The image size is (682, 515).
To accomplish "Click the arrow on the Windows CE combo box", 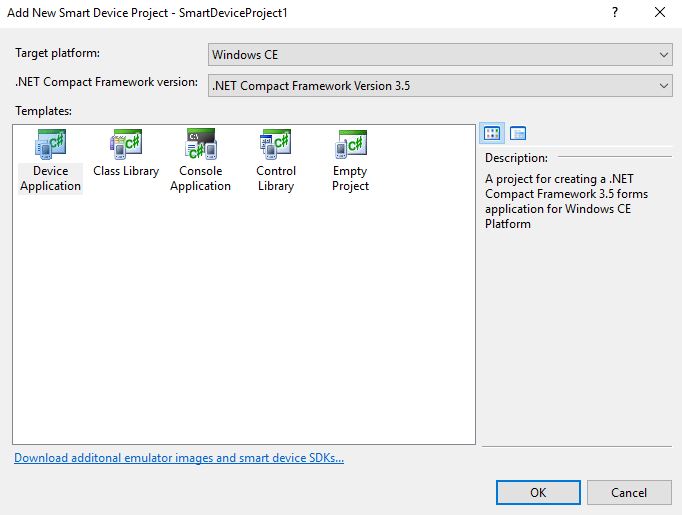I will tap(663, 55).
